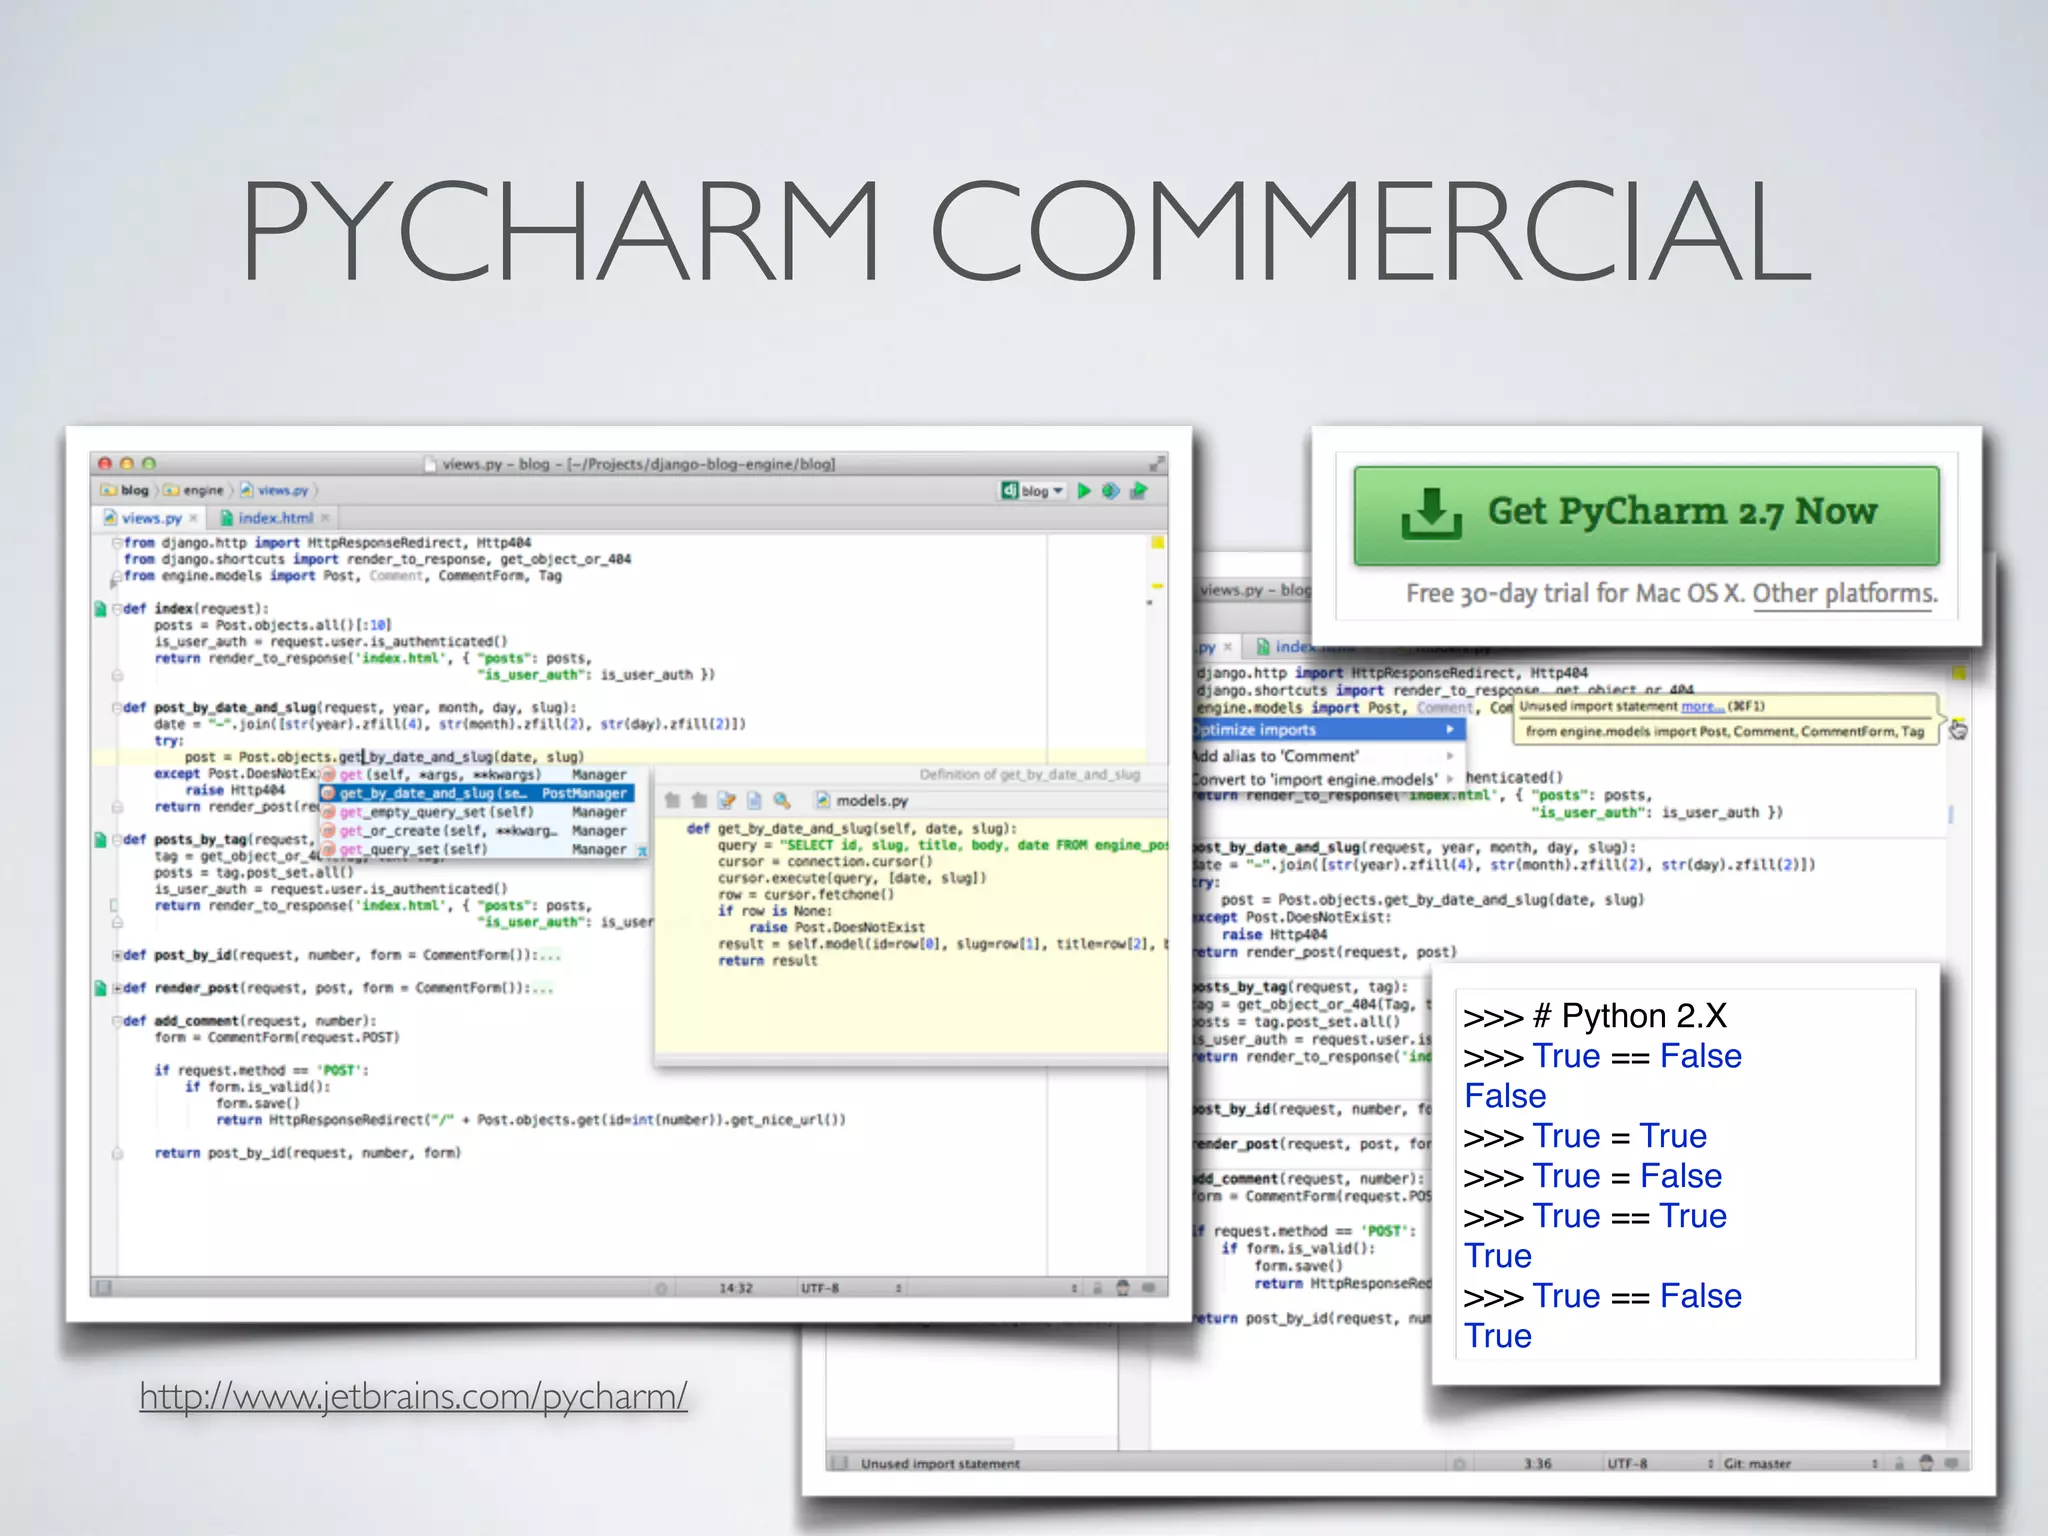This screenshot has width=2048, height=1536.
Task: Click the Debug bug icon beside Run
Action: [1110, 490]
